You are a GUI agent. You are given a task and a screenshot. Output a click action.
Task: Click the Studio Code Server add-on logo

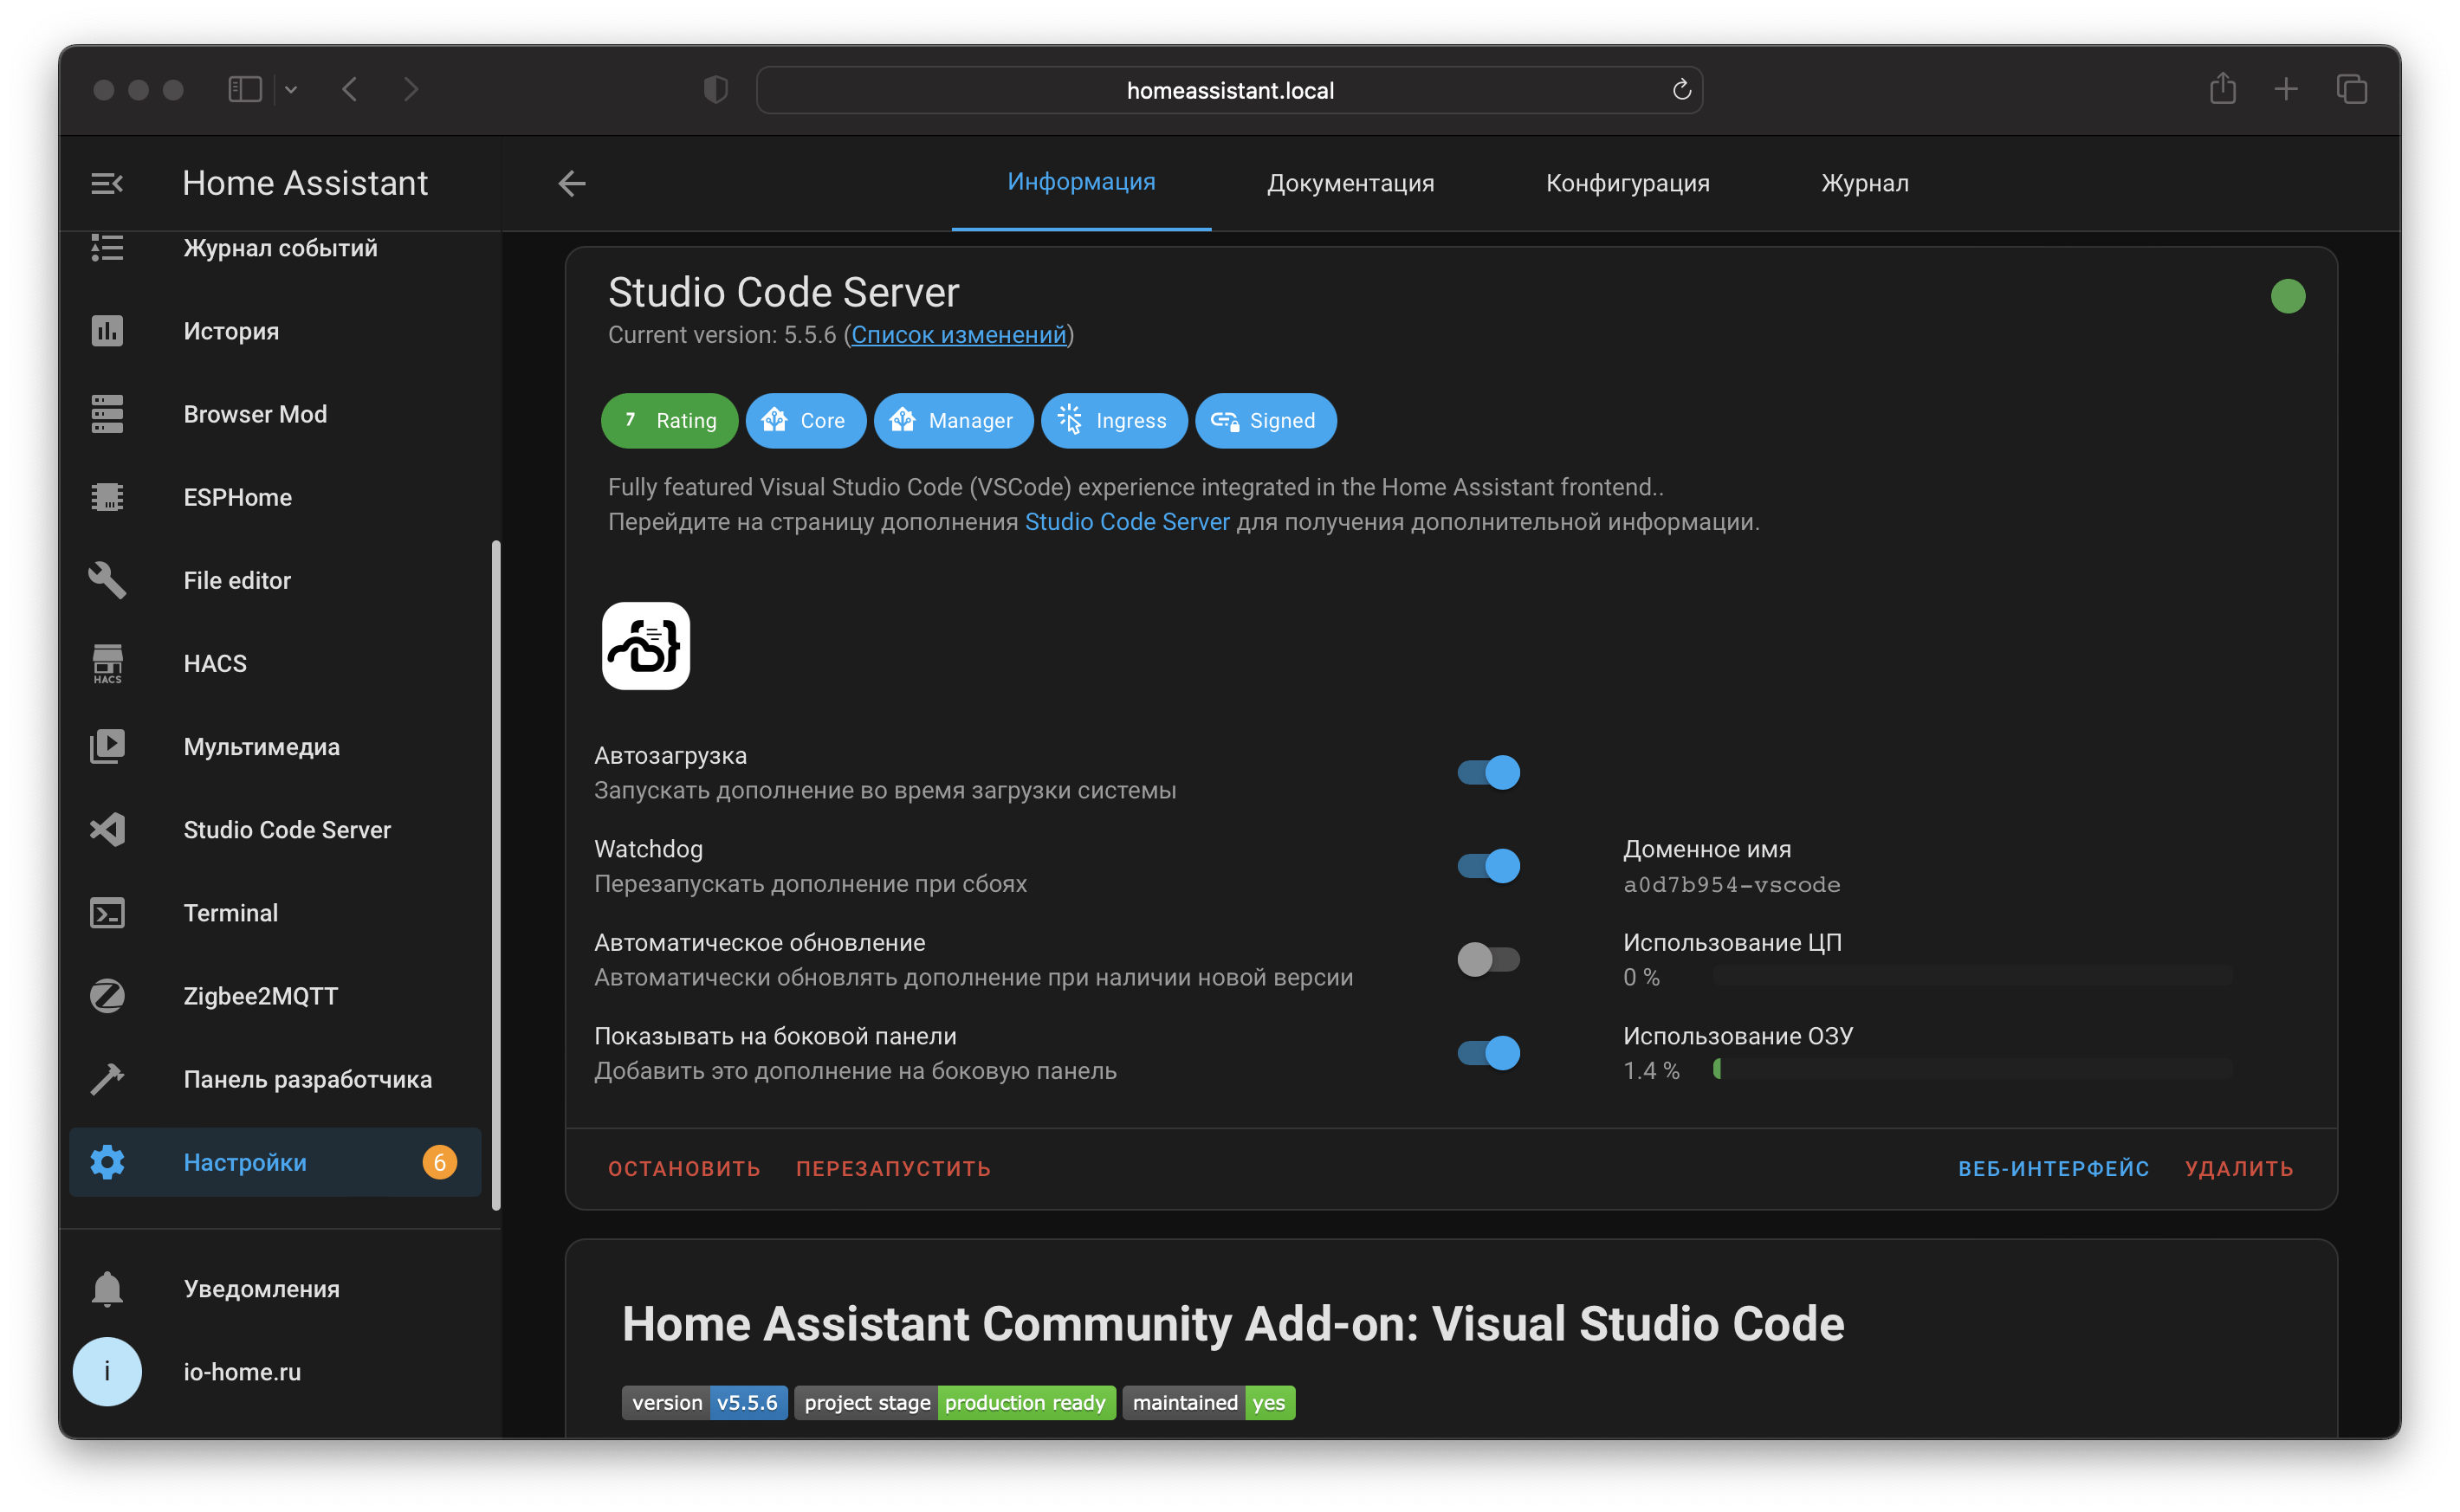[x=646, y=646]
